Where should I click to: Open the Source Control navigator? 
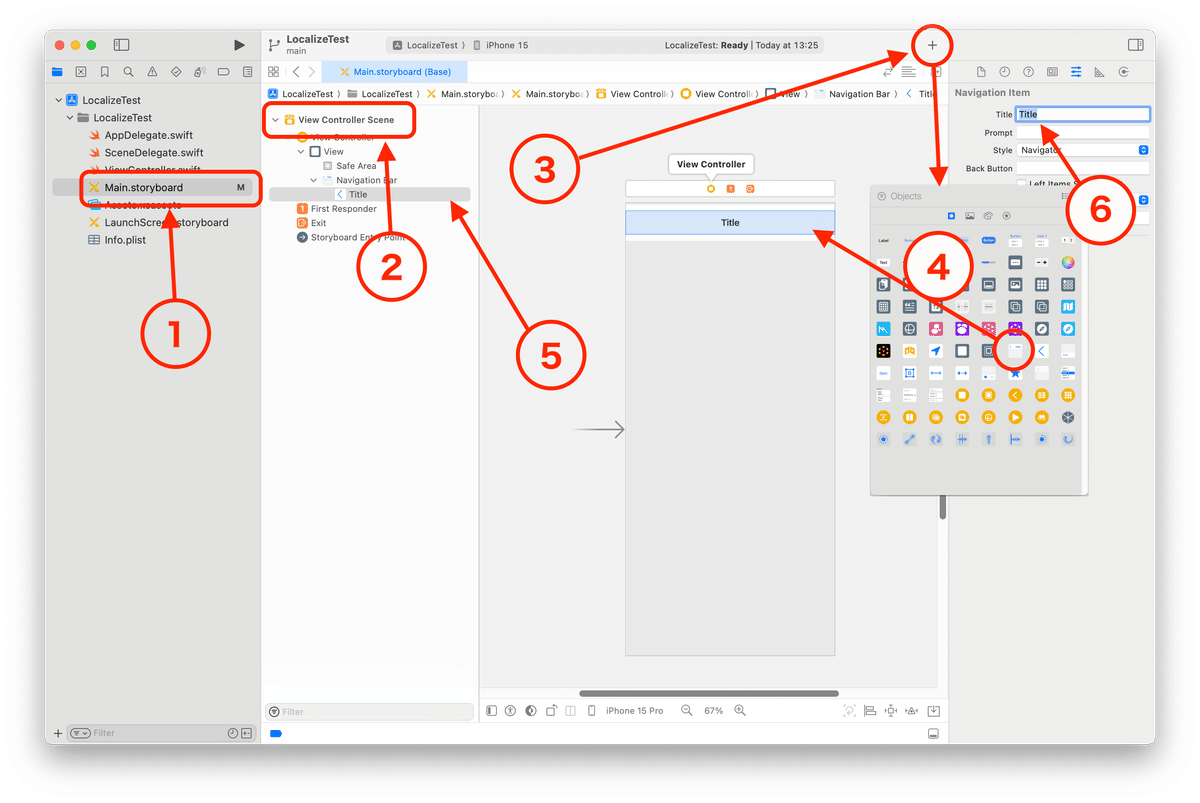81,72
